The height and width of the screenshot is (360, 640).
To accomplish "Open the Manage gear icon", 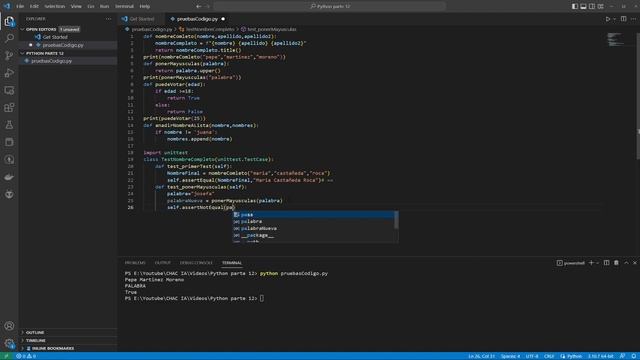I will coord(9,343).
